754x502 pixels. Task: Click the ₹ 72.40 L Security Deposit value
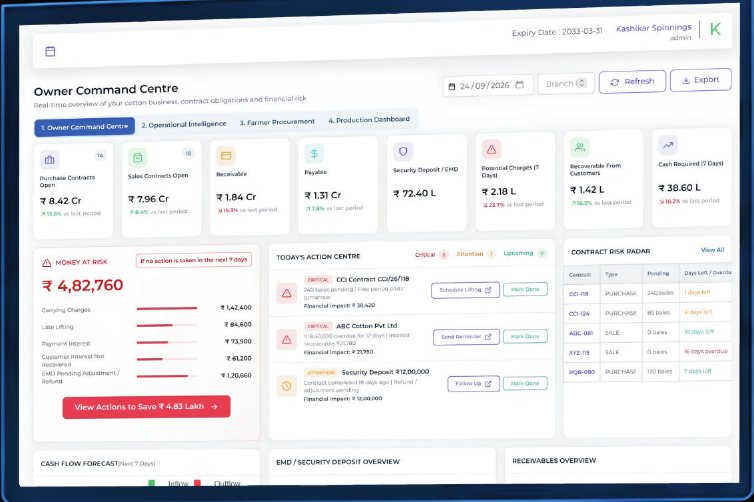coord(415,193)
